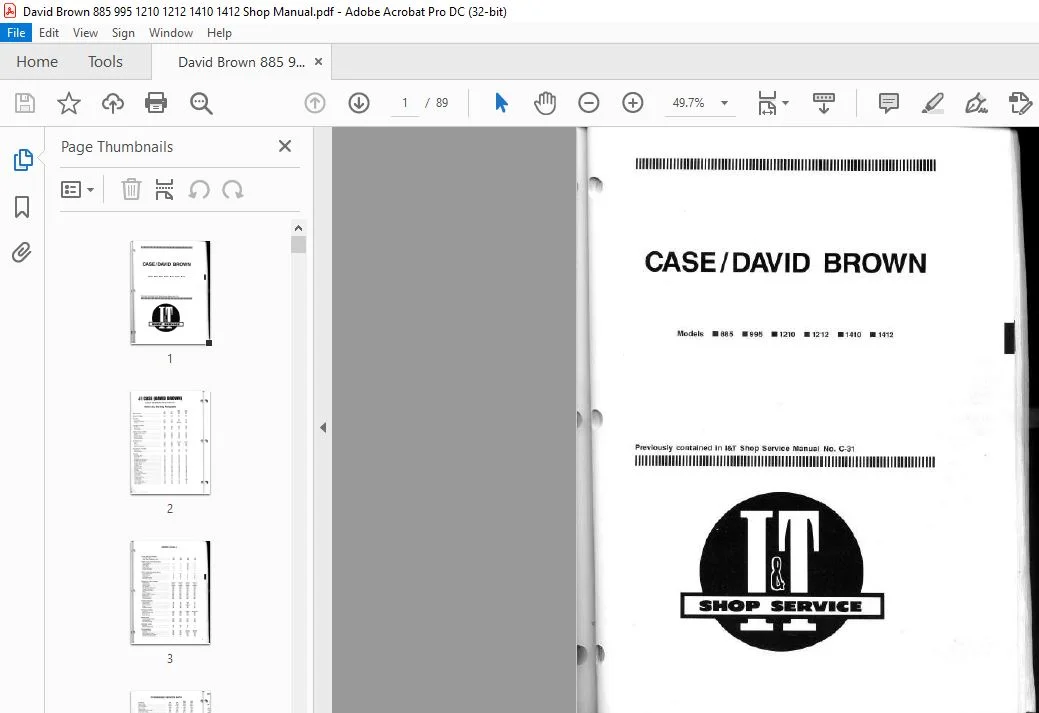This screenshot has width=1039, height=713.
Task: Open the View menu
Action: pos(85,32)
